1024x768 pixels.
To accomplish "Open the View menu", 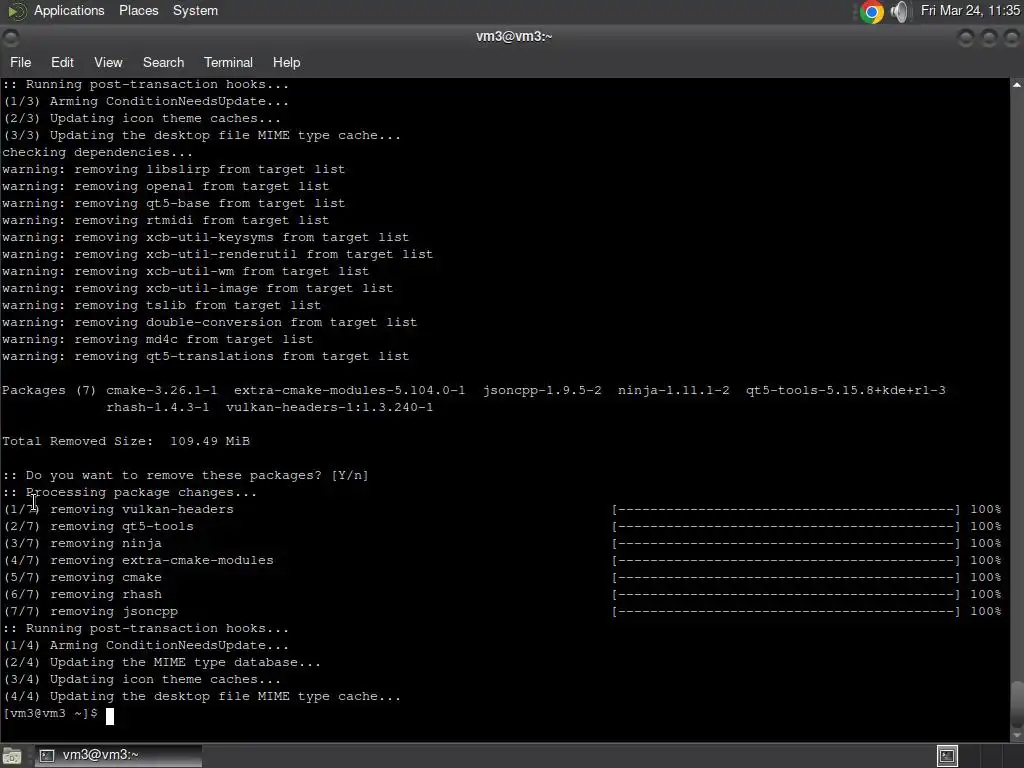I will pos(108,62).
